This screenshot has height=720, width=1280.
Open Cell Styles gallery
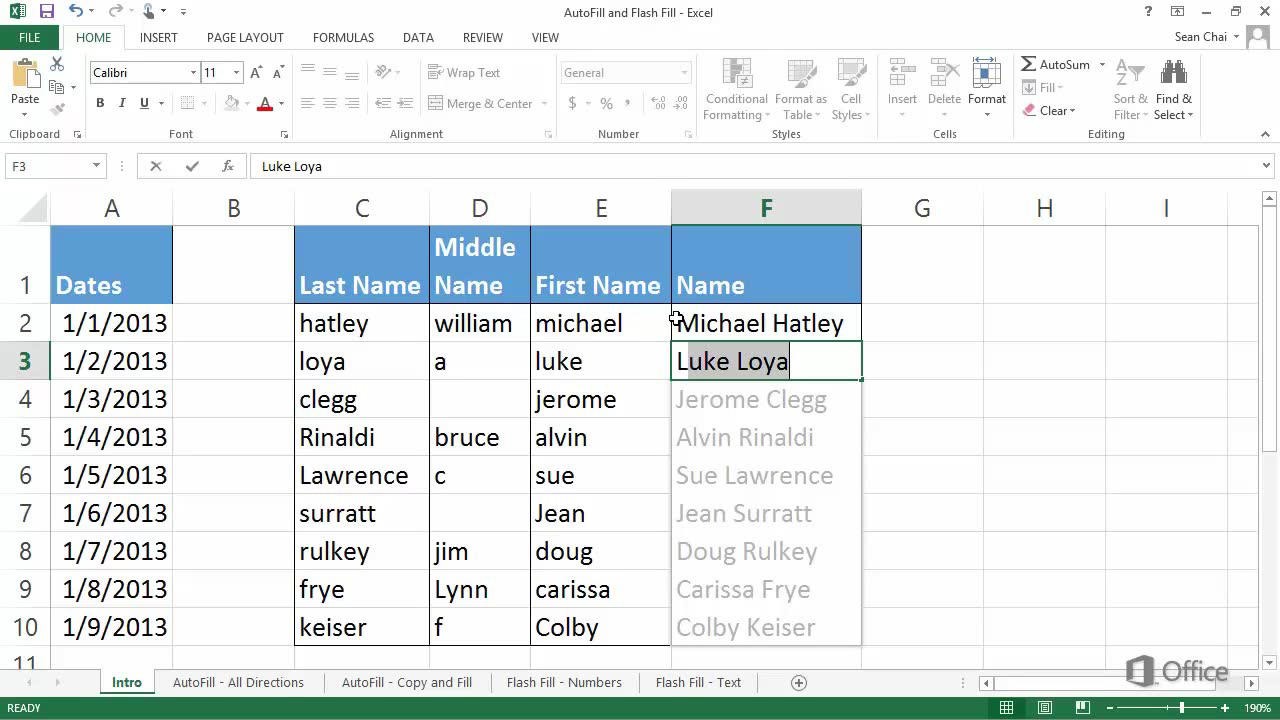[851, 90]
